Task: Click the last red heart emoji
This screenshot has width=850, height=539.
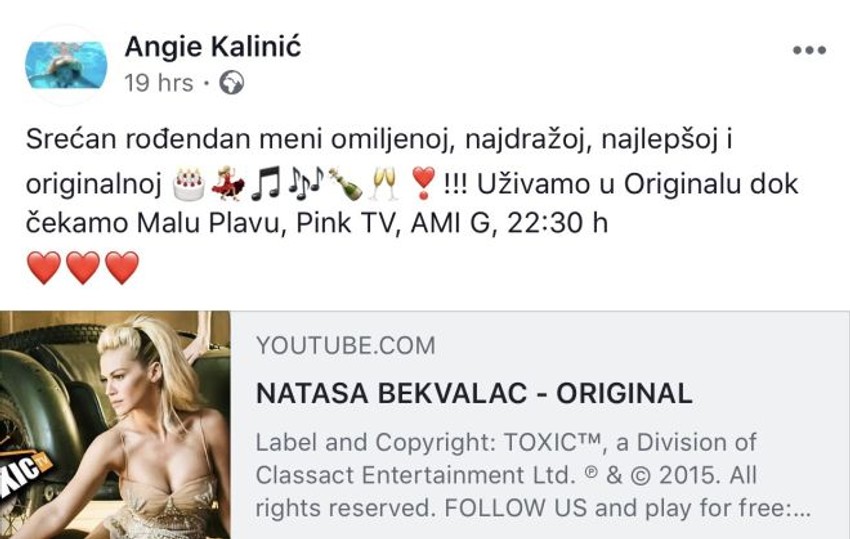Action: [x=122, y=267]
